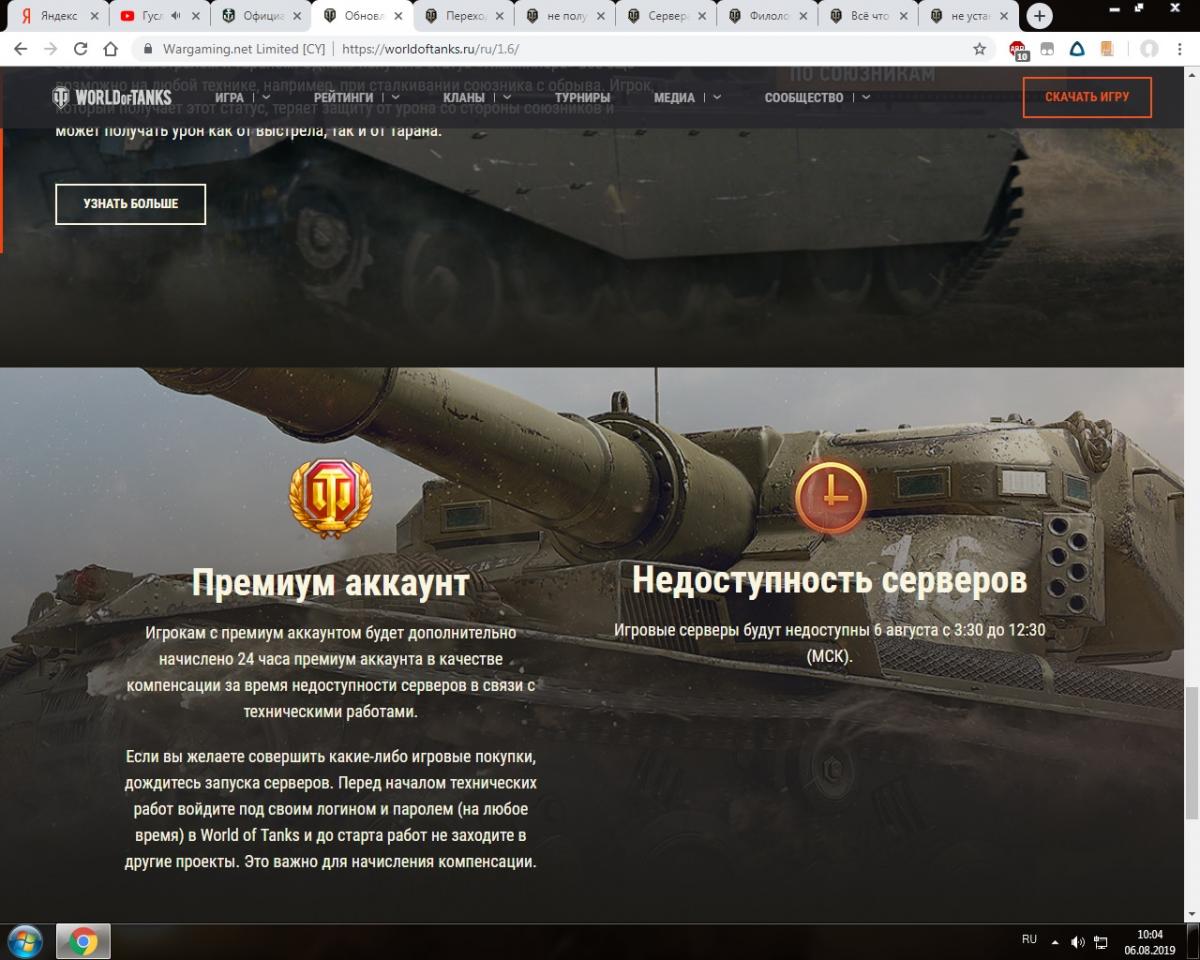Click the Show desktop strip
Screen dimensions: 1200x960
click(1194, 942)
